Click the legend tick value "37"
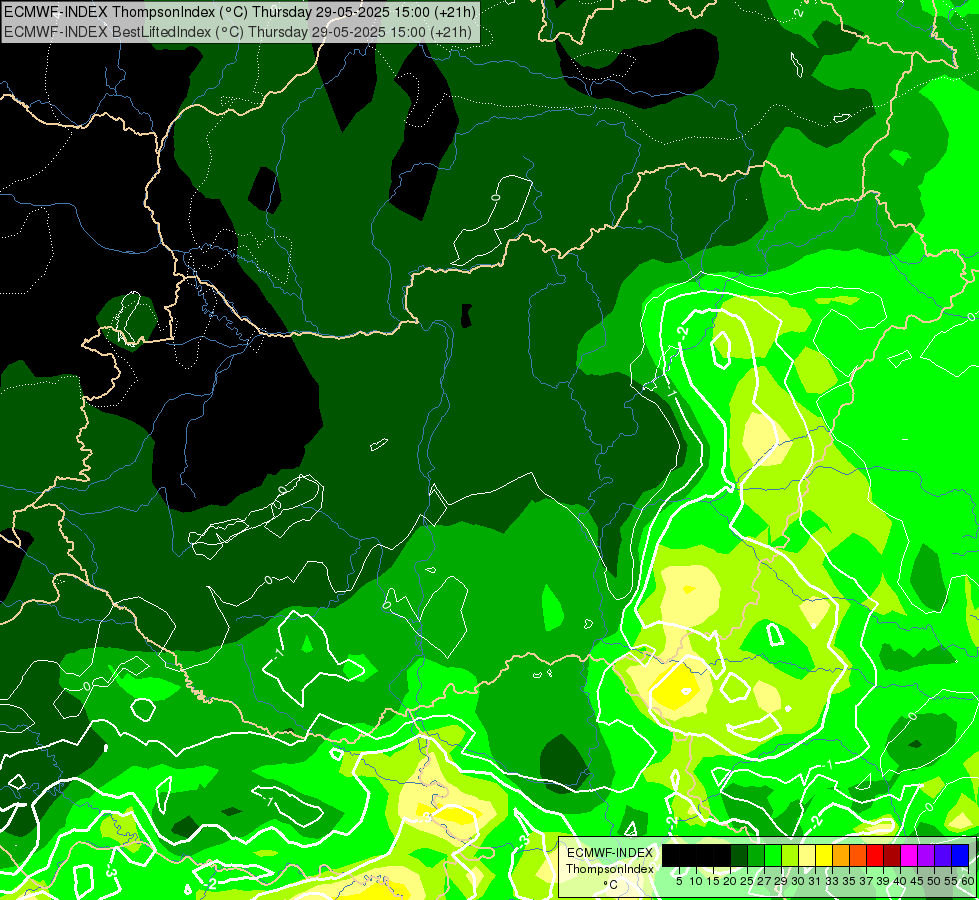 867,881
